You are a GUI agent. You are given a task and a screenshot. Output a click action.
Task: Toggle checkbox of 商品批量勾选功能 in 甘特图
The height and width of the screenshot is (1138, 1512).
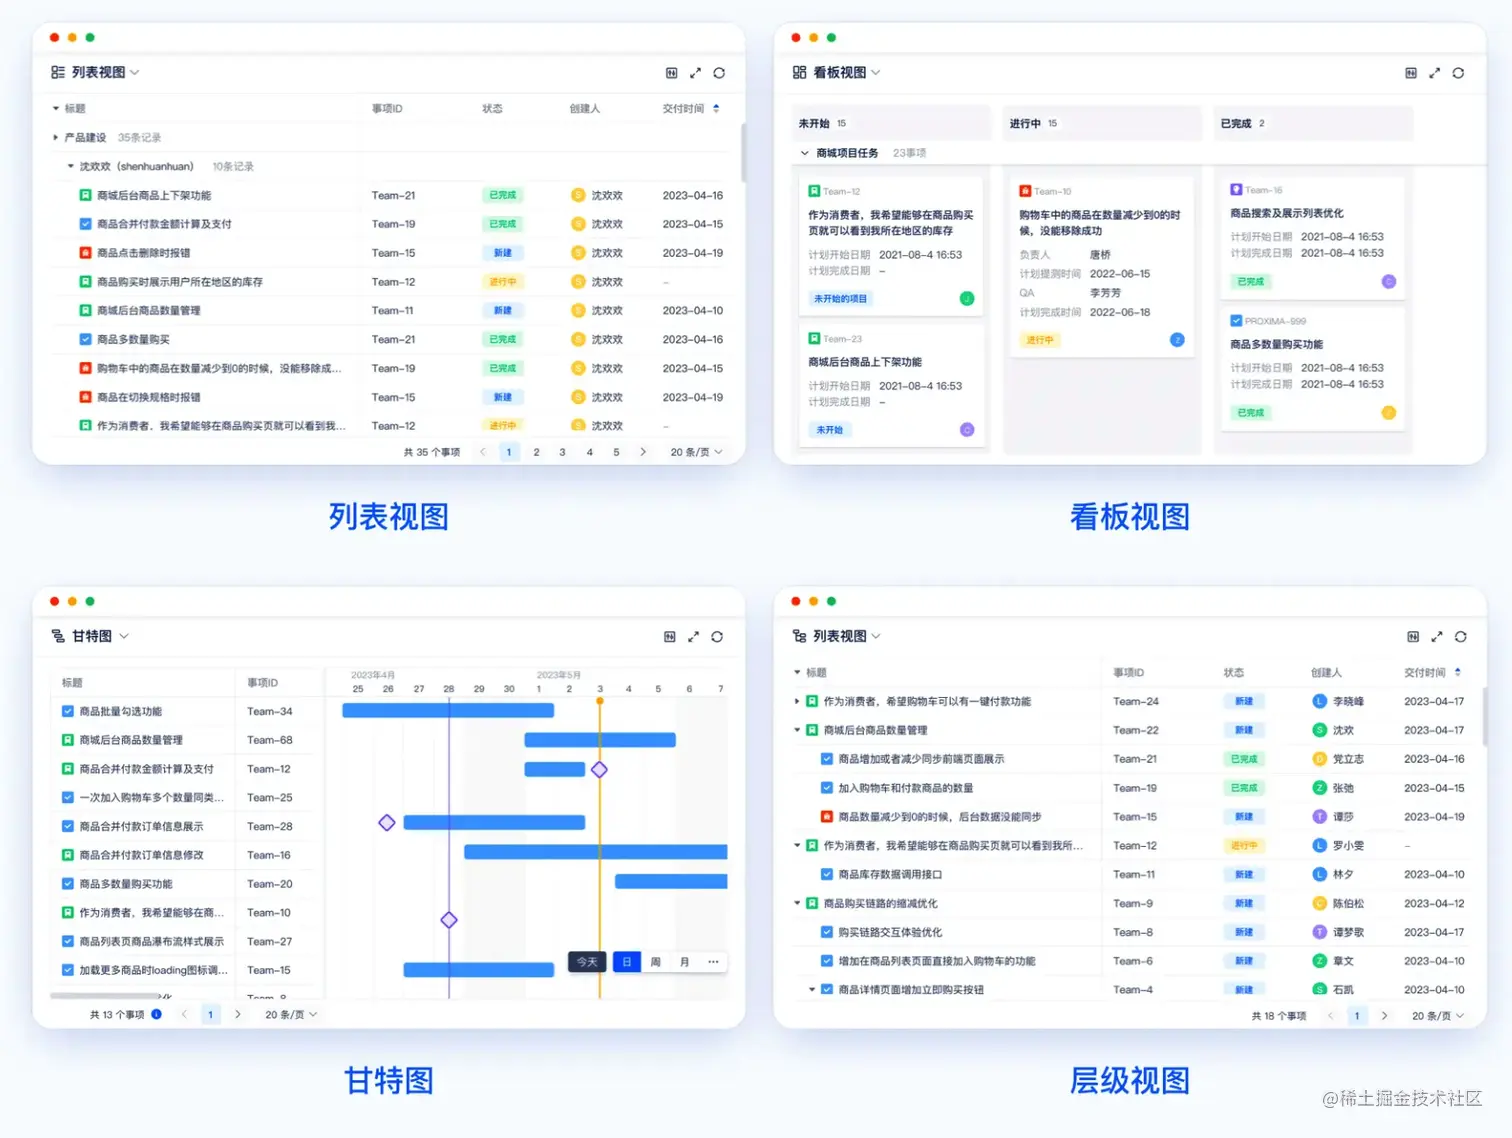coord(68,712)
